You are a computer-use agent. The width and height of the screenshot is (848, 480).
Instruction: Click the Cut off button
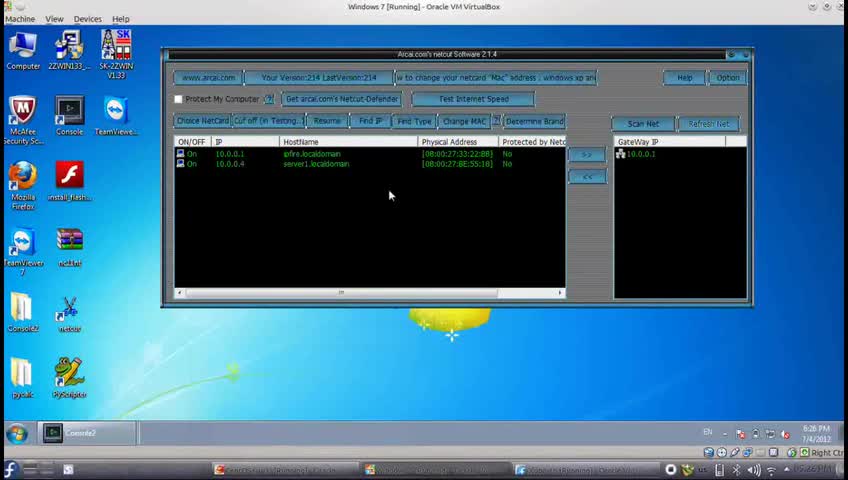[x=268, y=121]
